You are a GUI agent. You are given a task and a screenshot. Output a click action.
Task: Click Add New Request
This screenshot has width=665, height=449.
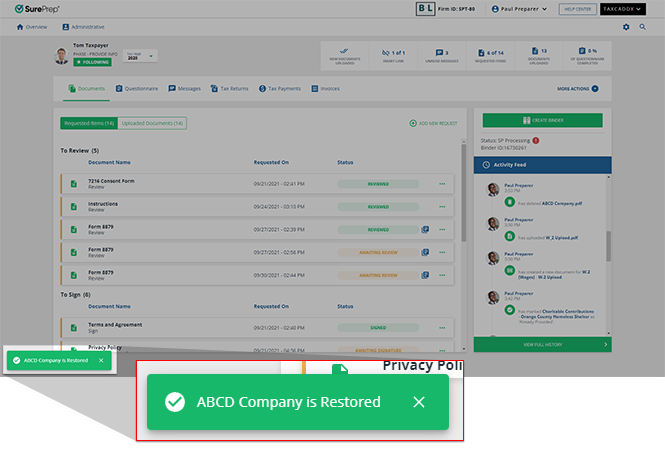[433, 123]
